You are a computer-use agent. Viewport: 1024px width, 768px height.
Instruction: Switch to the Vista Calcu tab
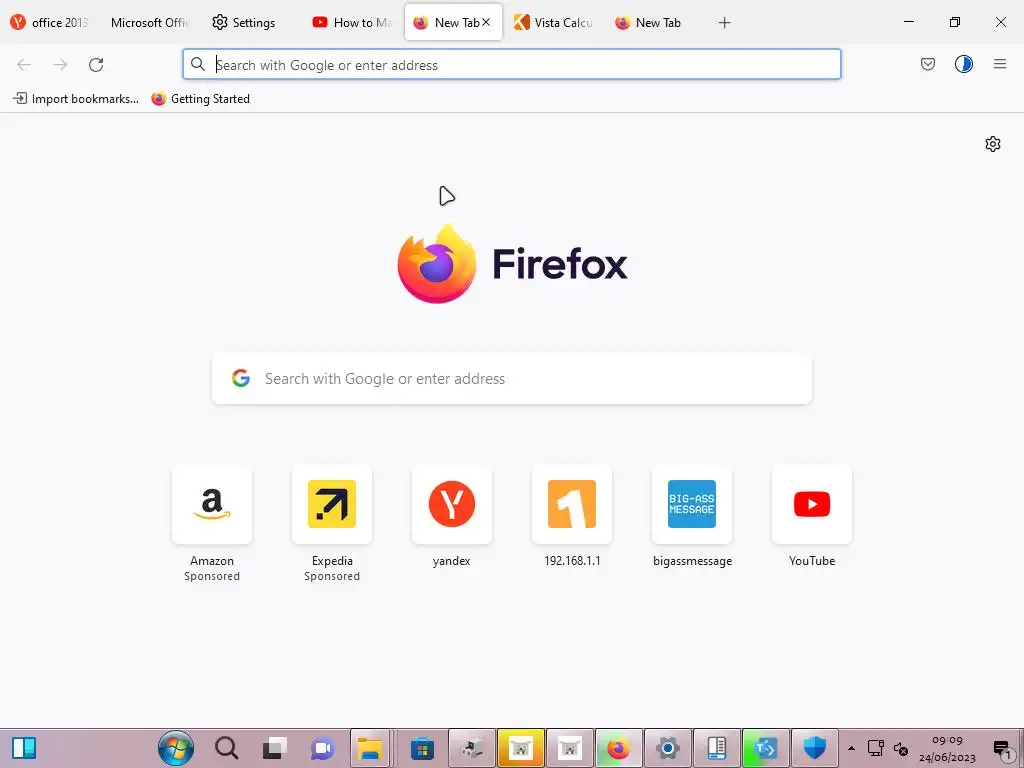click(554, 23)
